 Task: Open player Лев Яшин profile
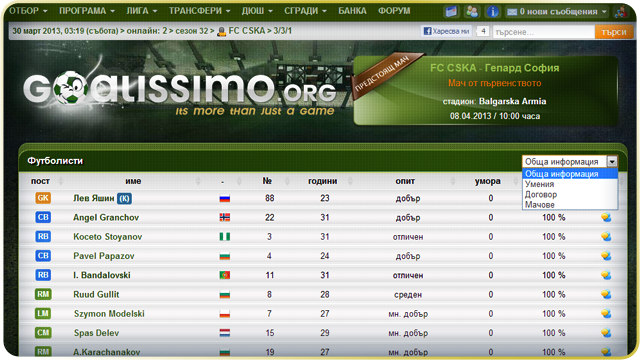(93, 198)
